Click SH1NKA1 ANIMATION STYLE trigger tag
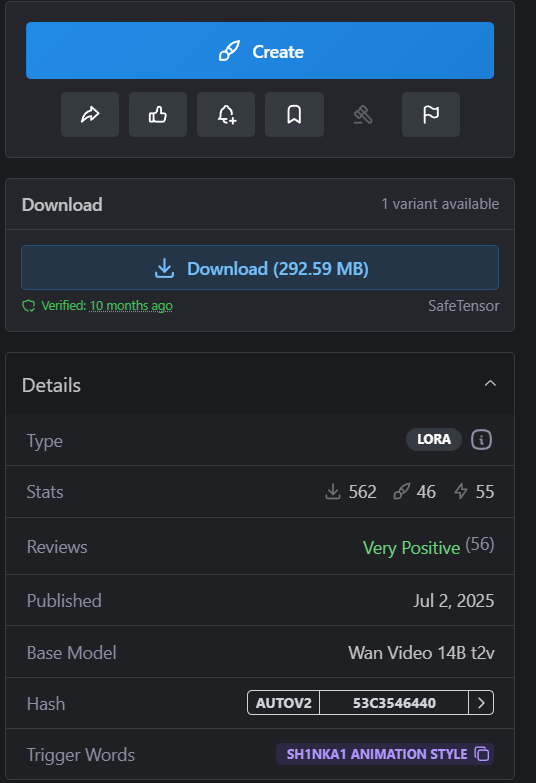The height and width of the screenshot is (783, 536). [x=377, y=754]
